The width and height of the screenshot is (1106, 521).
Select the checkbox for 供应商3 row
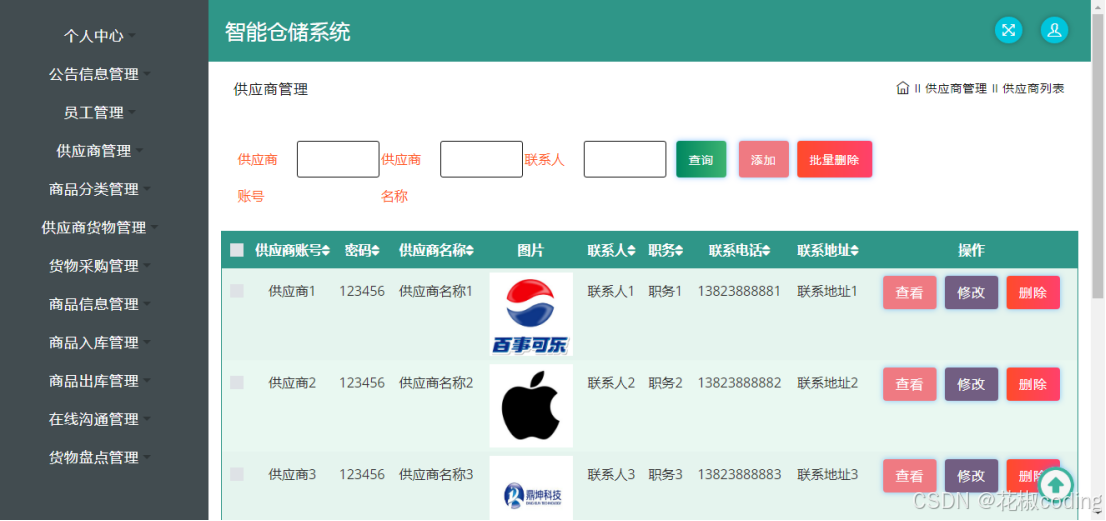coord(237,474)
